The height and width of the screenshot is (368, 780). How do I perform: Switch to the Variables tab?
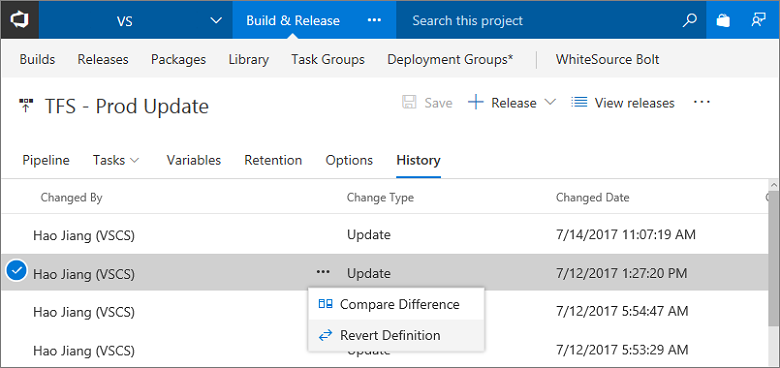coord(194,160)
